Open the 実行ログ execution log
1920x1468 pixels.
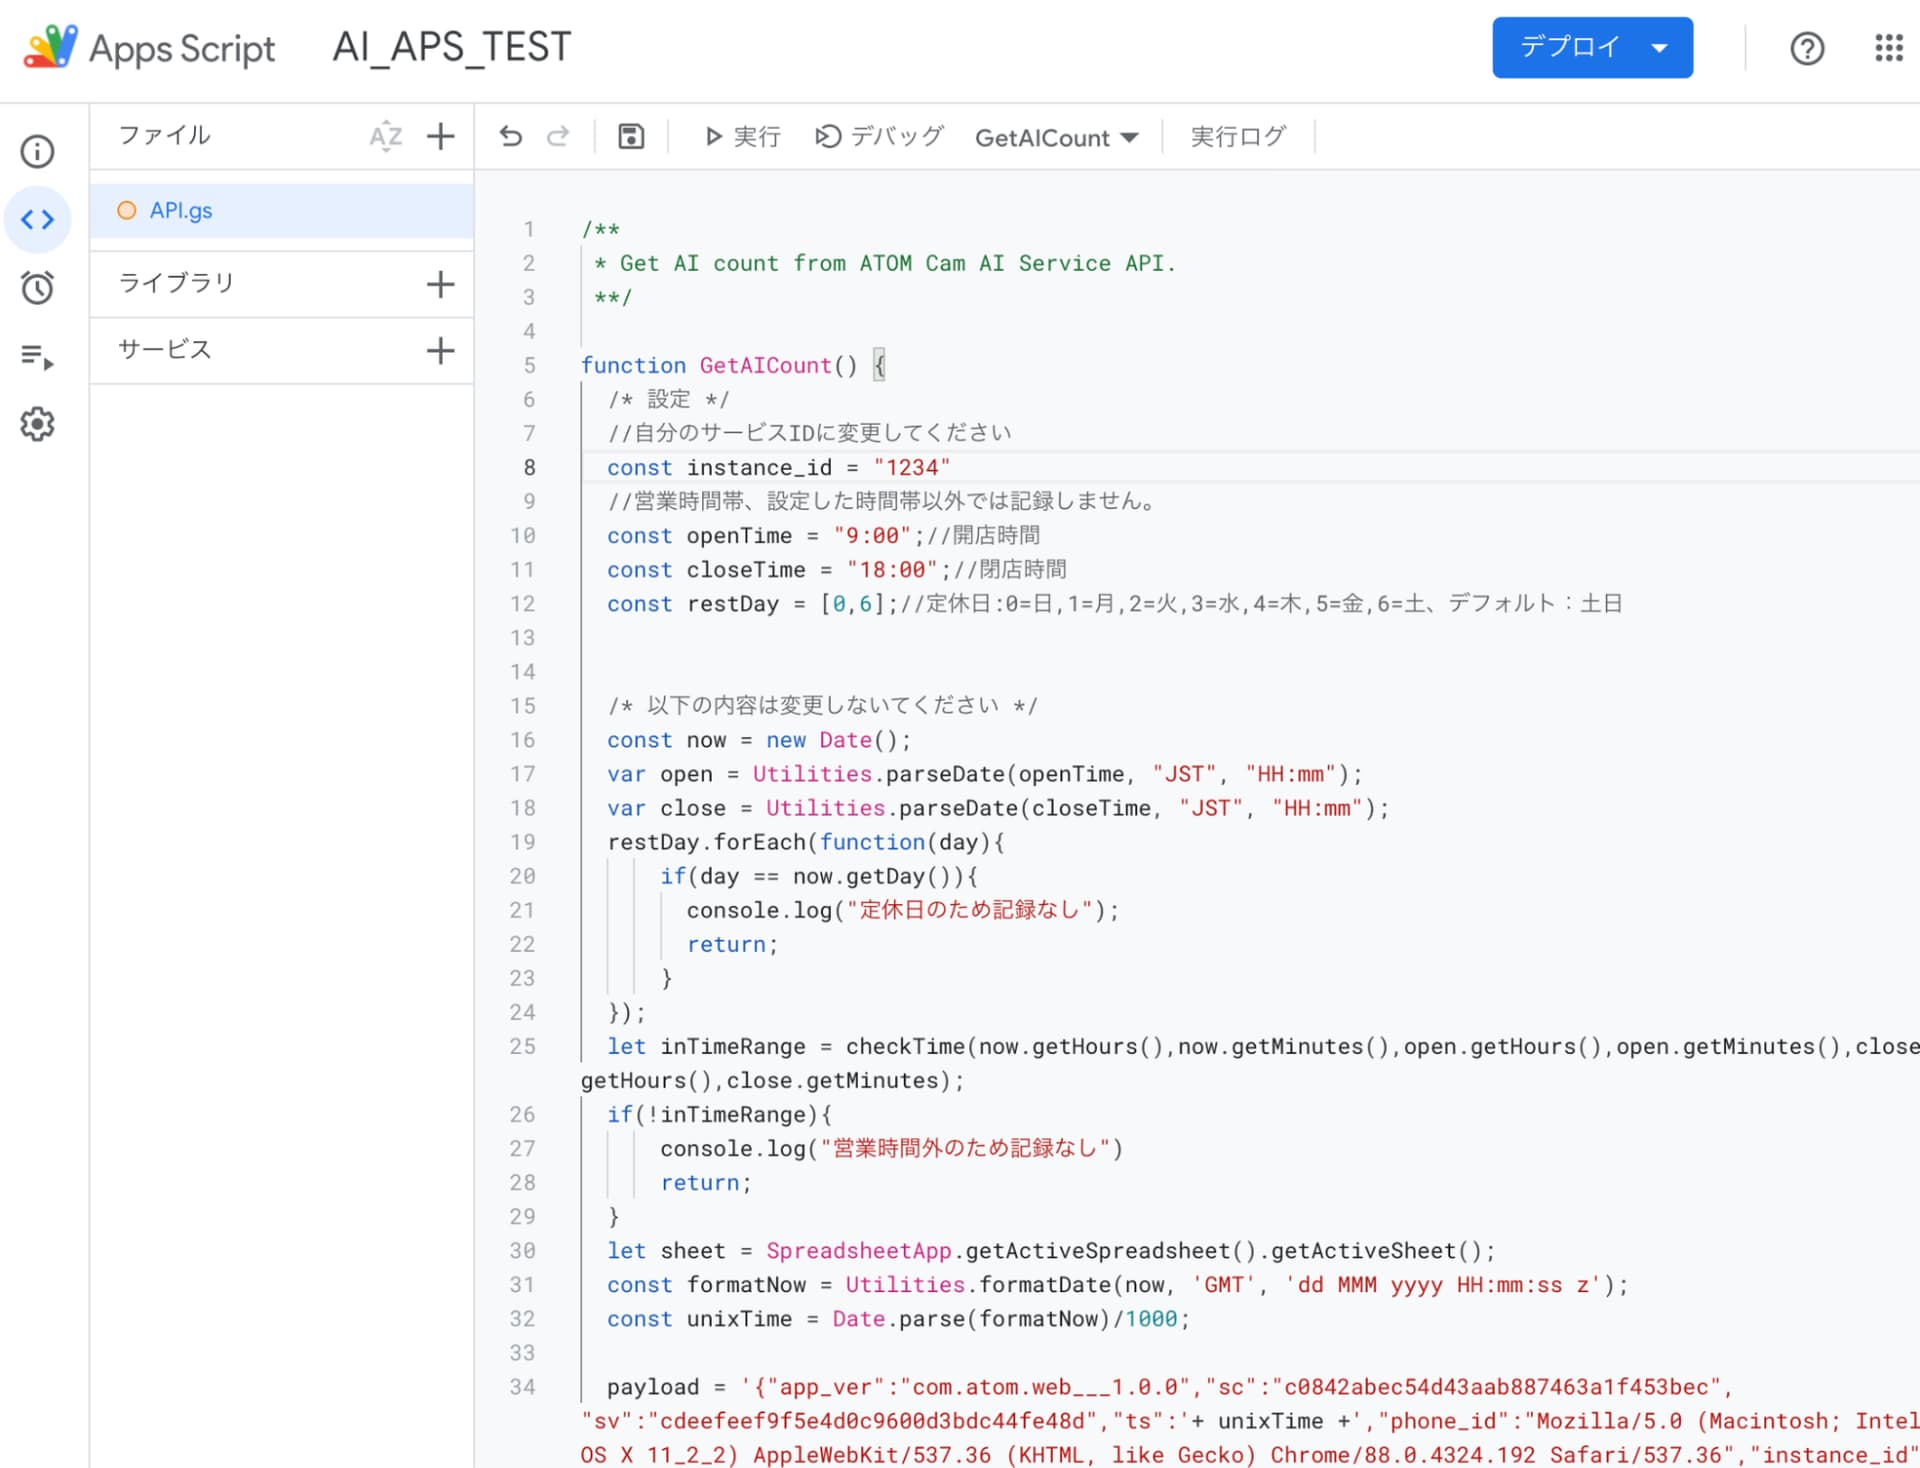click(x=1238, y=136)
